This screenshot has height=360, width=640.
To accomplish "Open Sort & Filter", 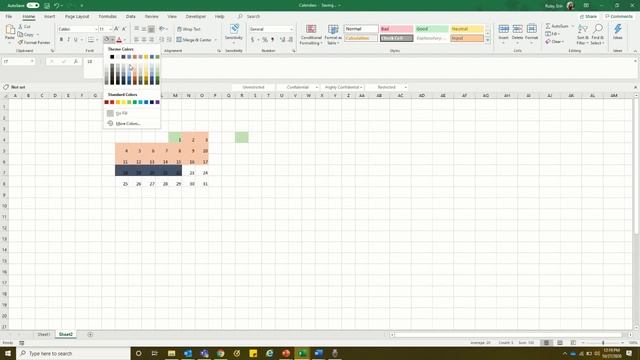I will (x=583, y=34).
